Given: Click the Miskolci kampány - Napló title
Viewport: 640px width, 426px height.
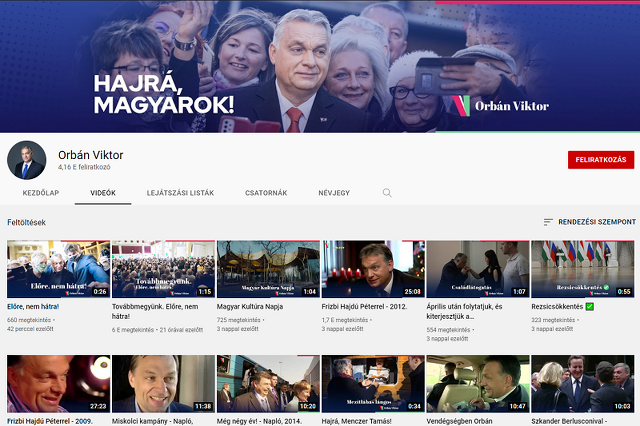Looking at the screenshot, I should [153, 421].
